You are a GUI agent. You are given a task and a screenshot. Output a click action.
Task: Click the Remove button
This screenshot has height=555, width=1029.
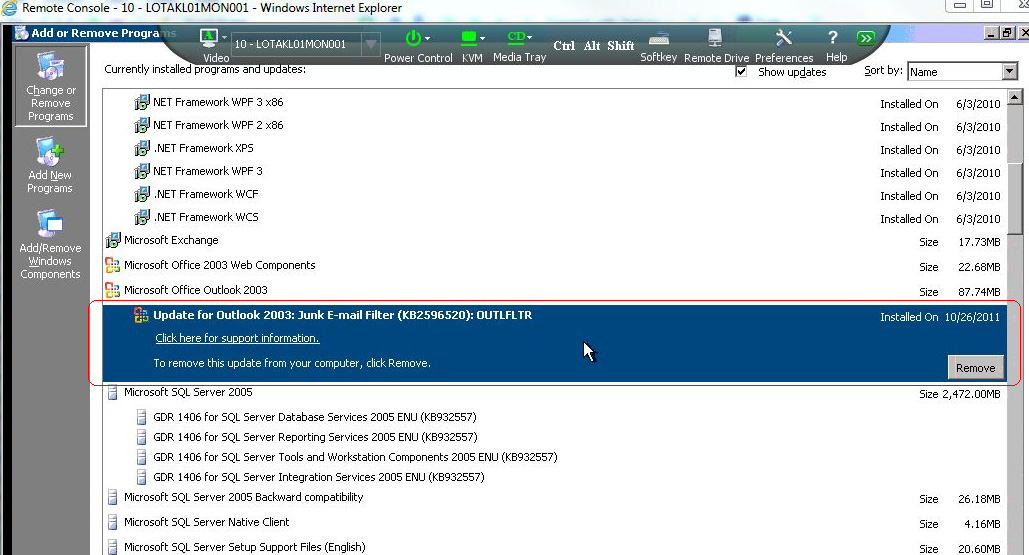click(x=975, y=368)
